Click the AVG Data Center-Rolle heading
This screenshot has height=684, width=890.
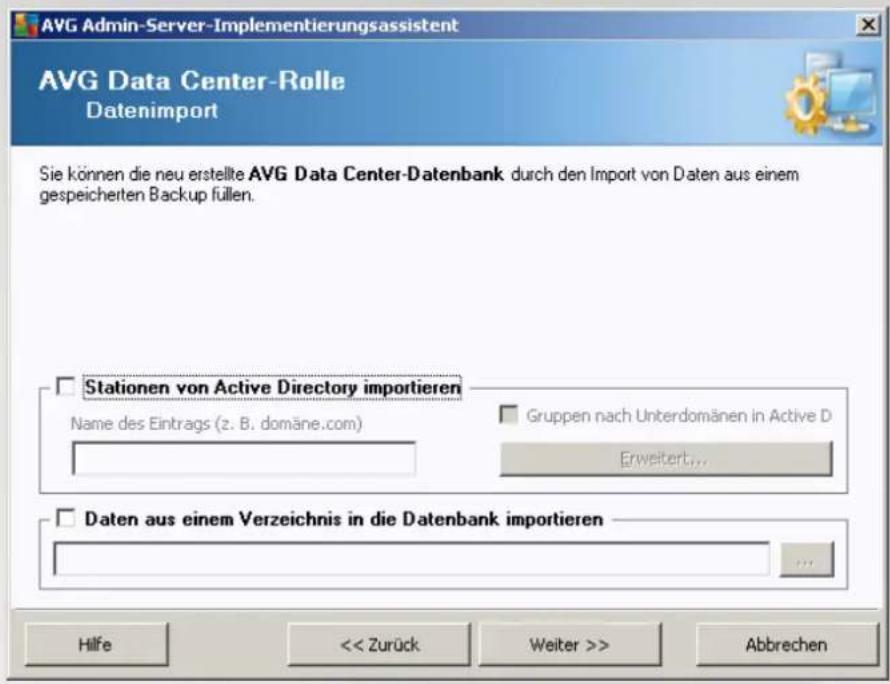192,81
